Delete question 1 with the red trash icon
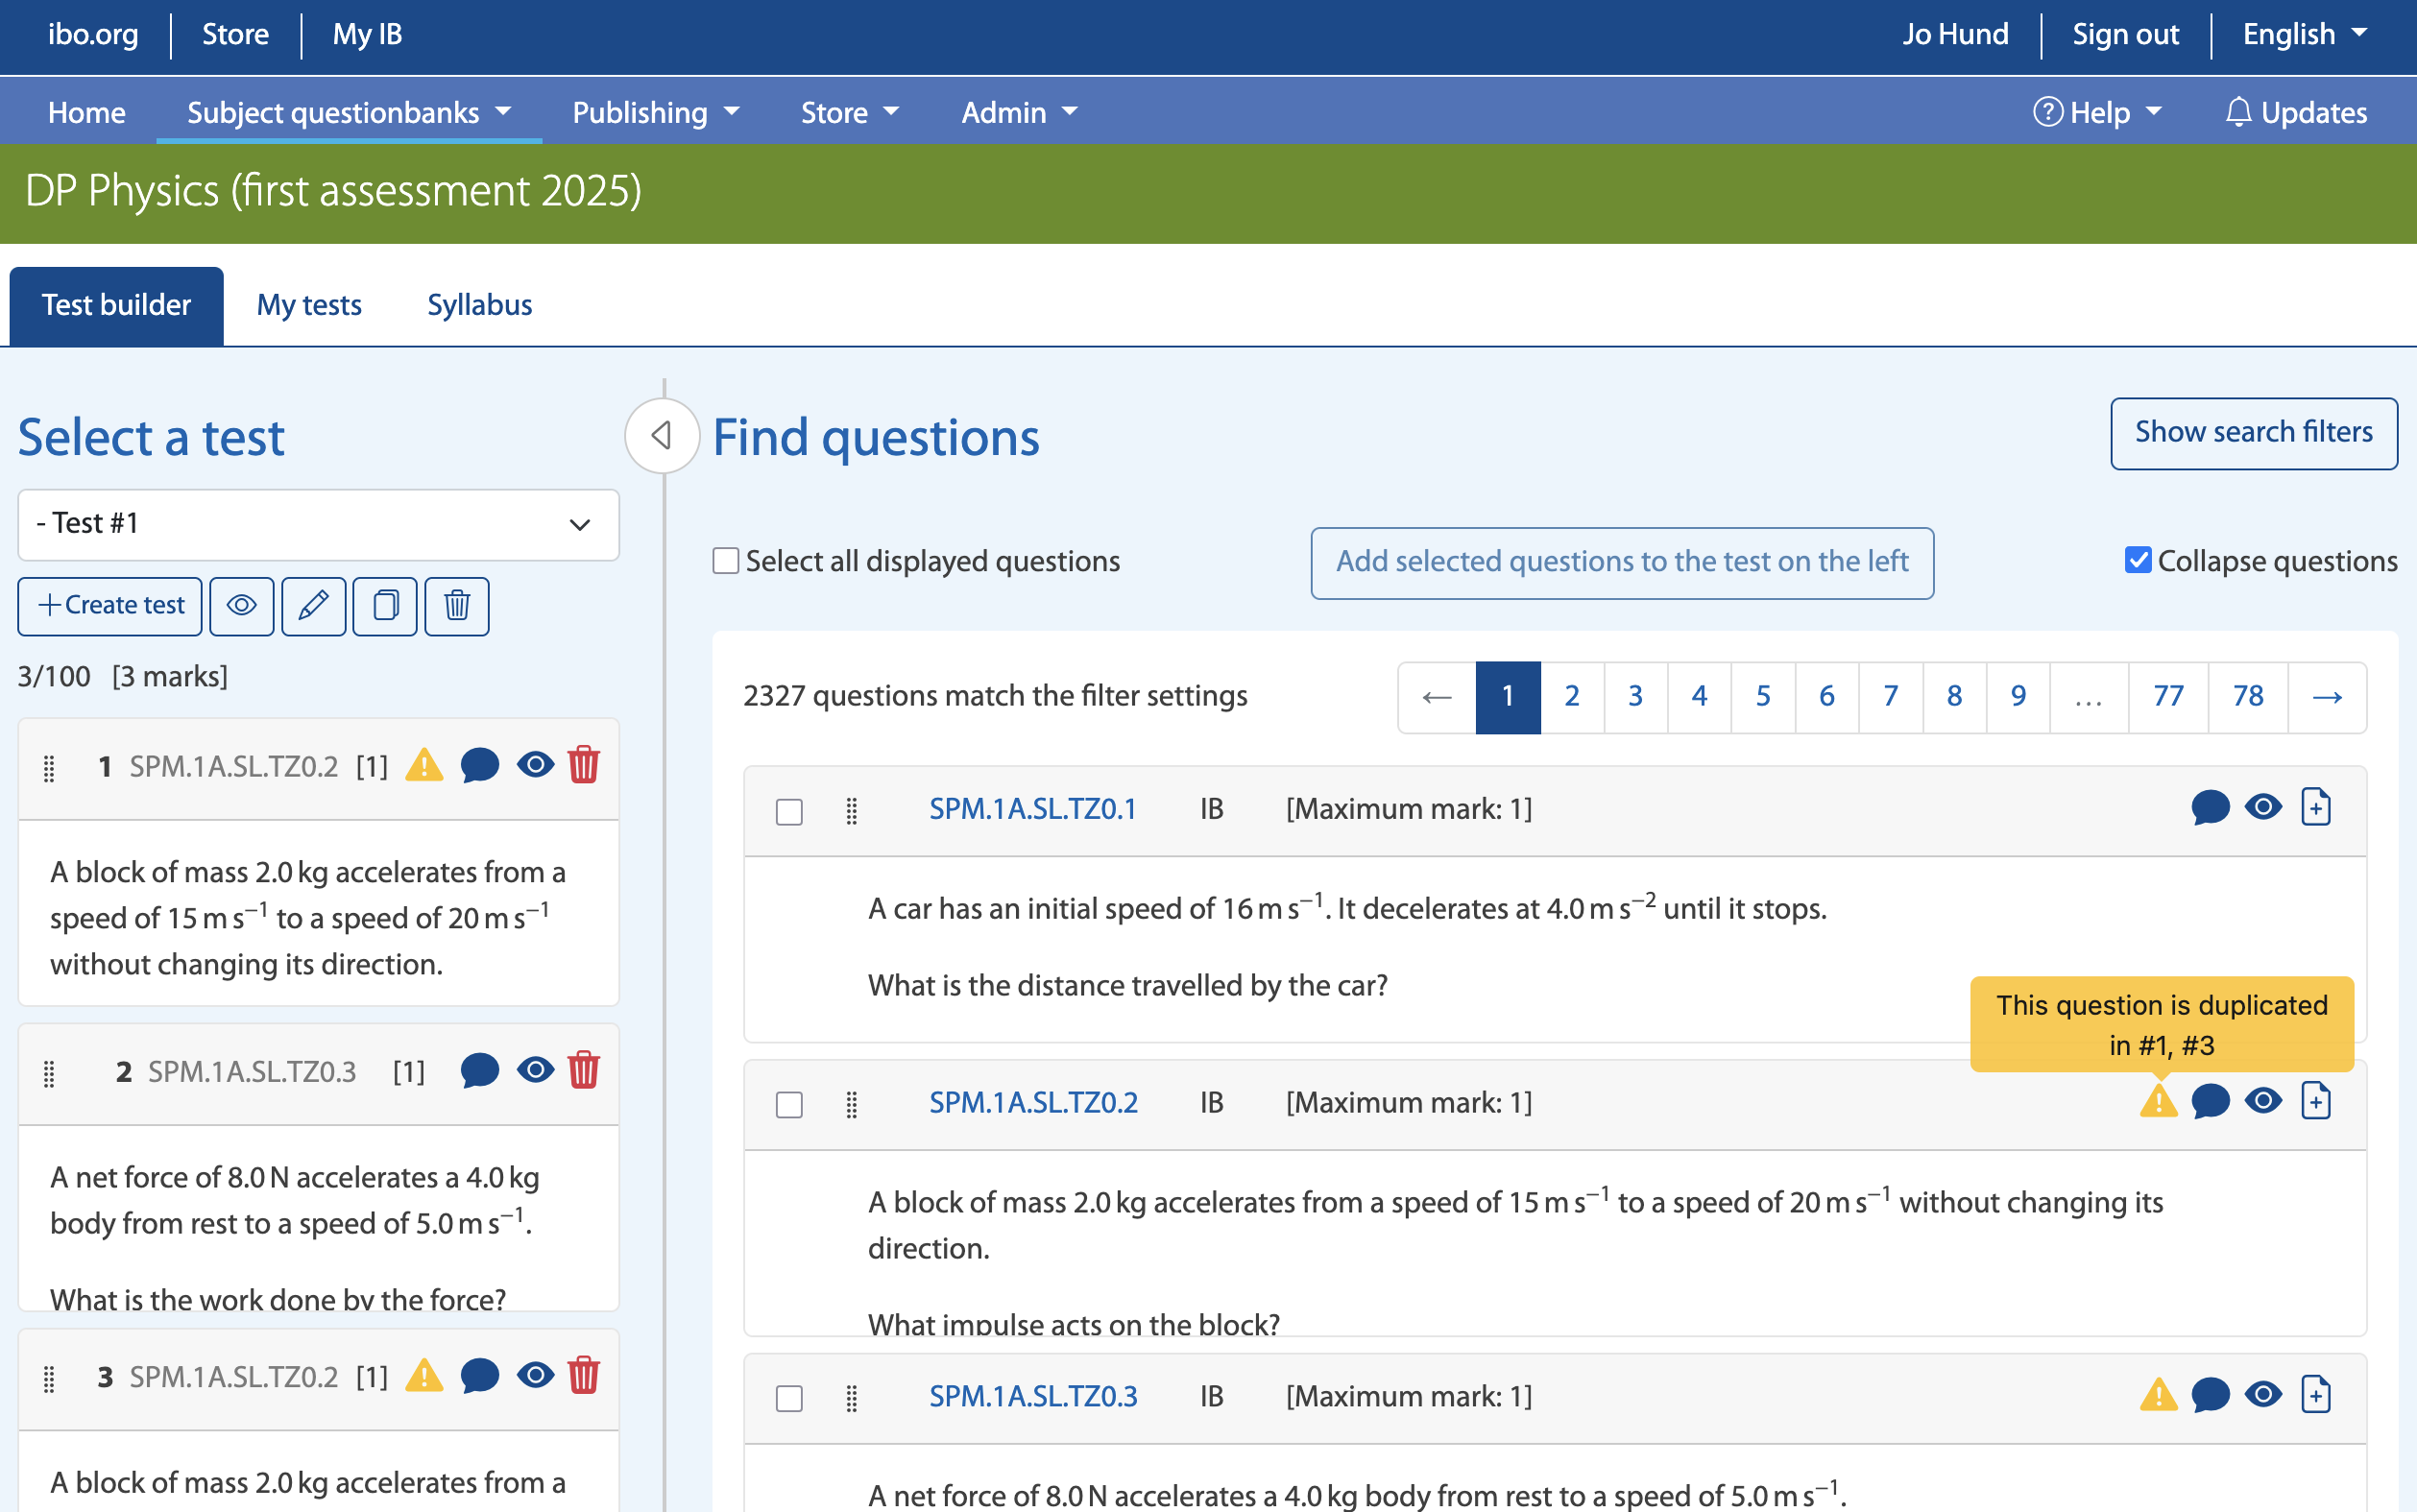Viewport: 2417px width, 1512px height. [583, 766]
